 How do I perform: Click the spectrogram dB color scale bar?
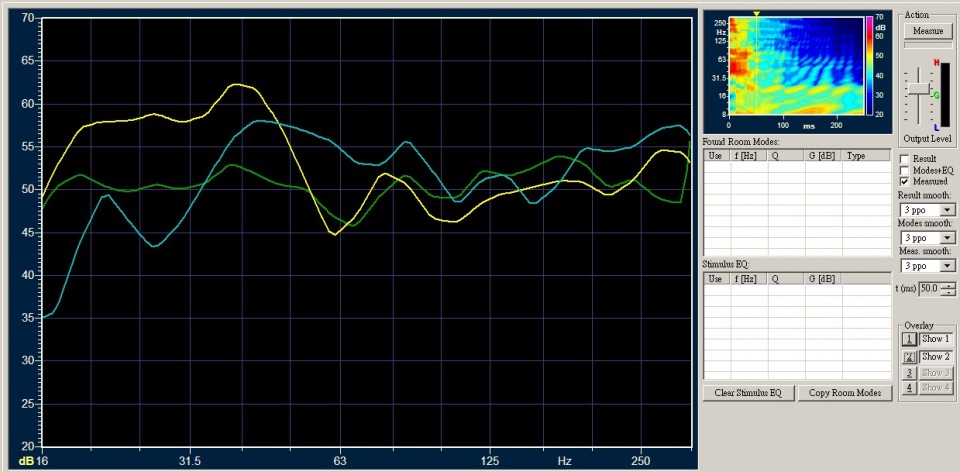point(870,66)
